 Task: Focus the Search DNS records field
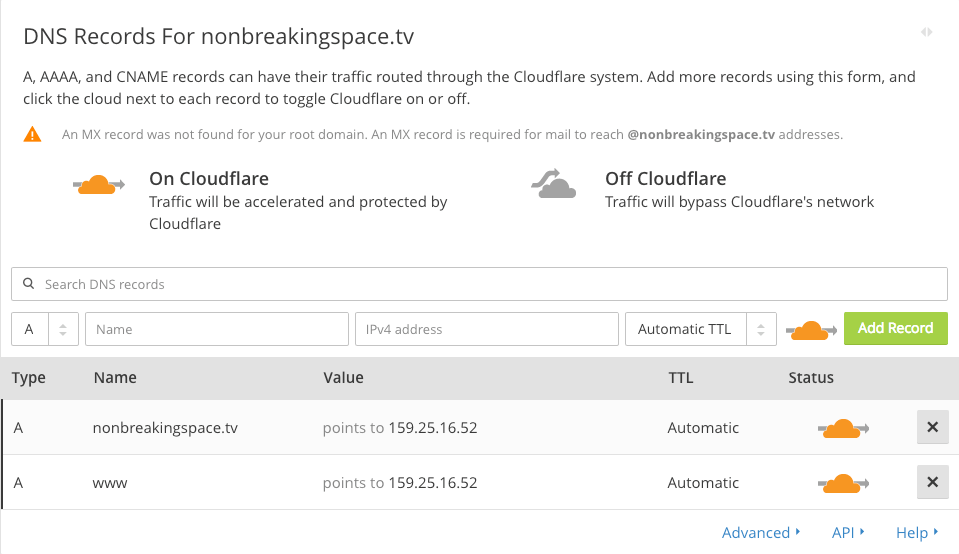pos(480,284)
